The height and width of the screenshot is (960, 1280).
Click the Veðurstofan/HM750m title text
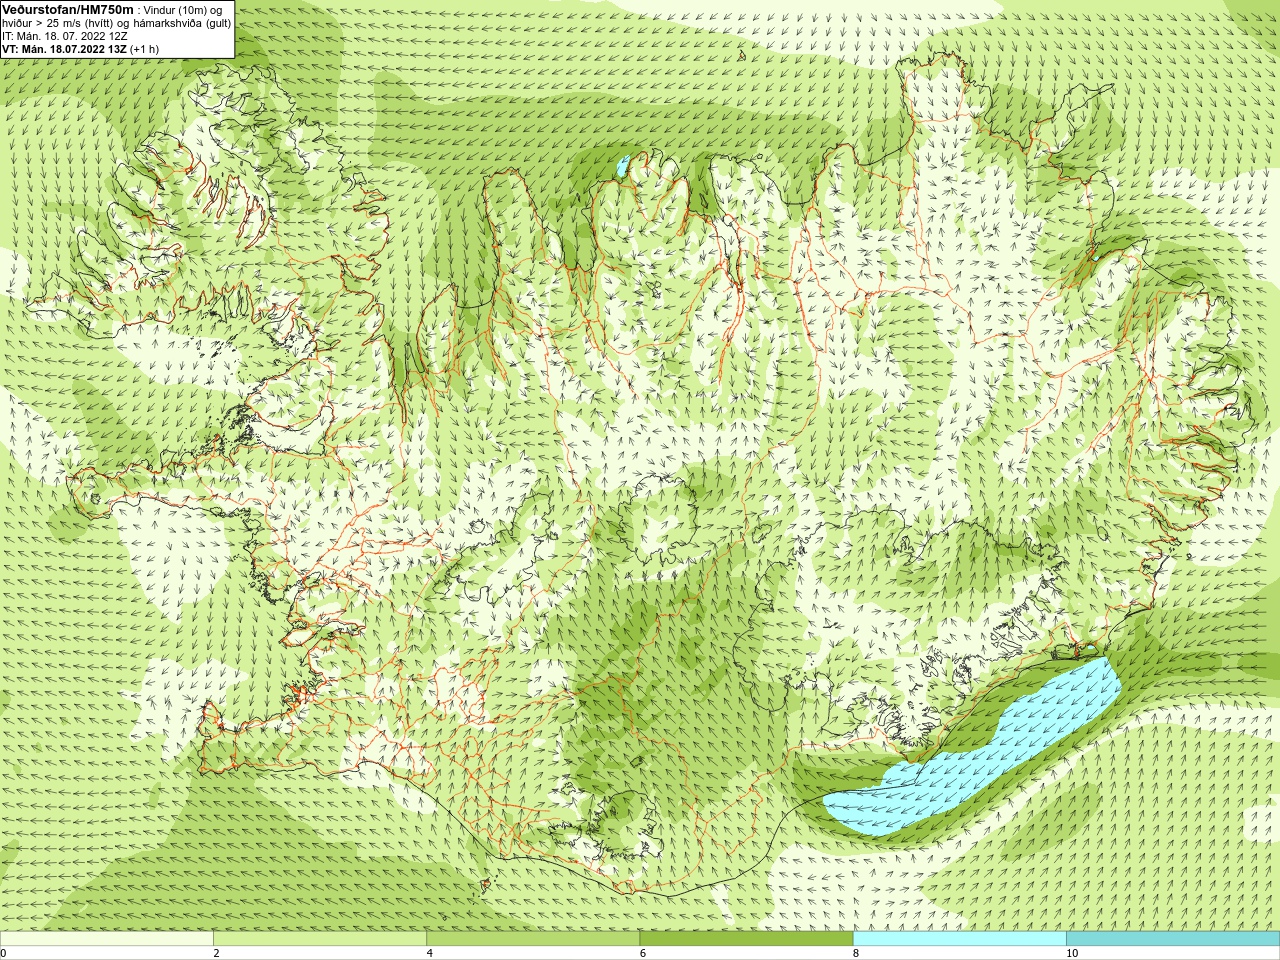(68, 9)
